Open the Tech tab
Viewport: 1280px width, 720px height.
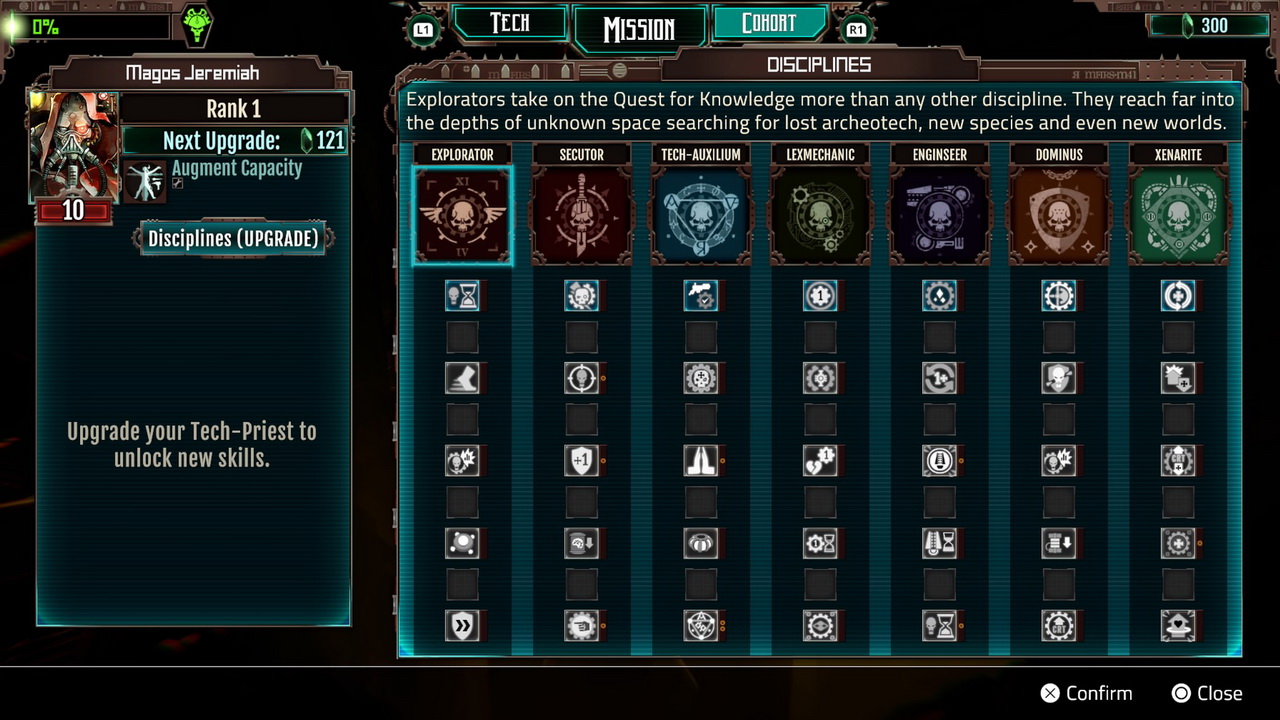point(509,24)
